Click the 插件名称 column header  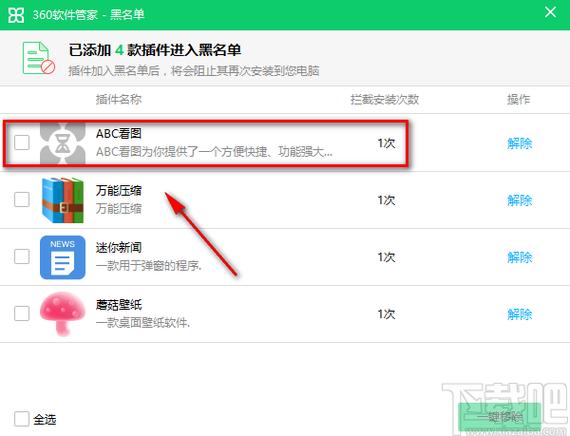pos(119,99)
